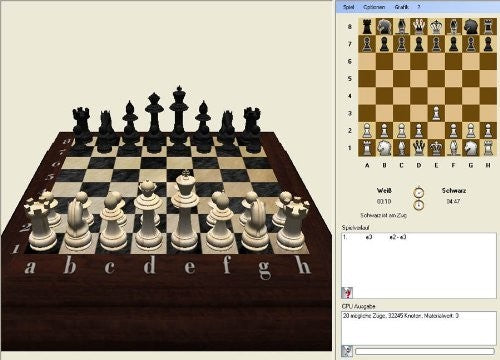Viewport: 500px width, 360px height.
Task: Select white pawn on d2 in 2D board
Action: (x=419, y=131)
